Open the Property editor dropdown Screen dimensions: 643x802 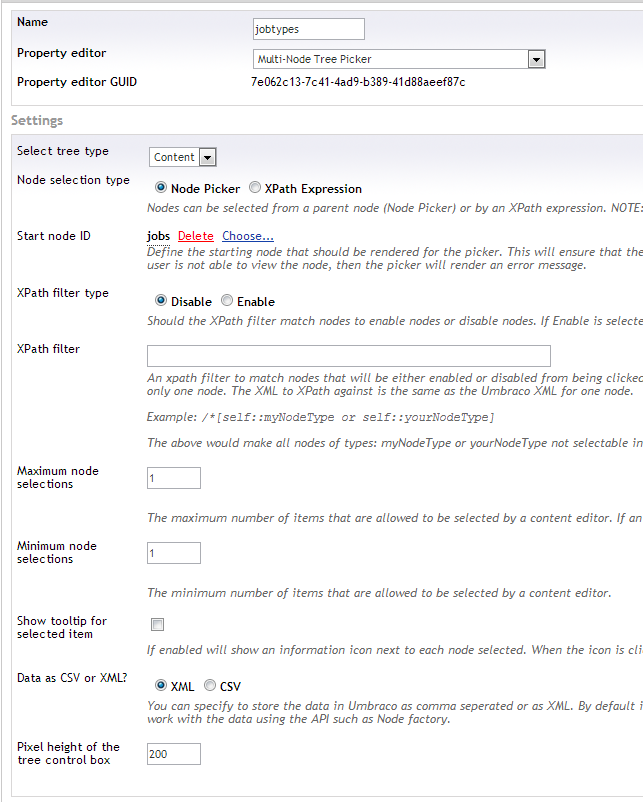click(x=399, y=59)
